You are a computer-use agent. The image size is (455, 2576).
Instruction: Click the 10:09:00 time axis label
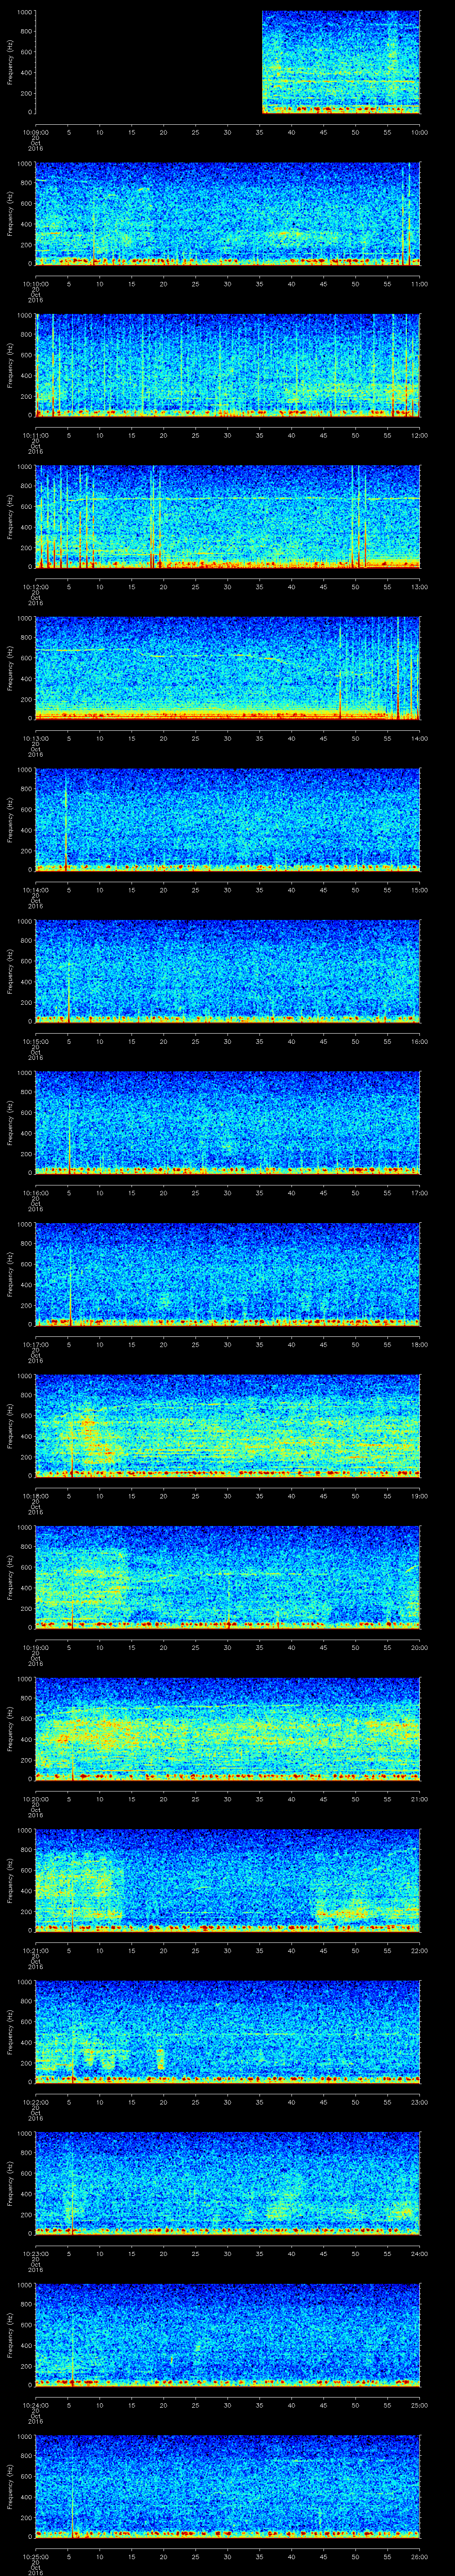(x=35, y=132)
